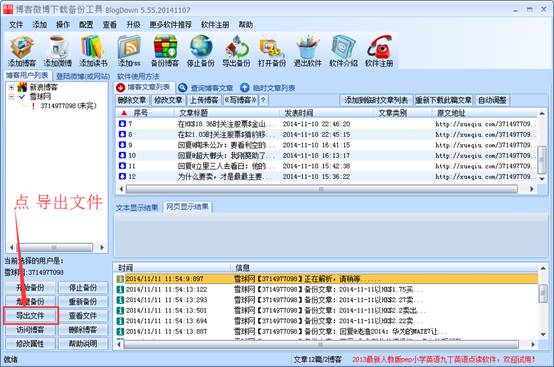Switch to the 文本显示结果 tab
This screenshot has width=554, height=367.
[x=137, y=208]
